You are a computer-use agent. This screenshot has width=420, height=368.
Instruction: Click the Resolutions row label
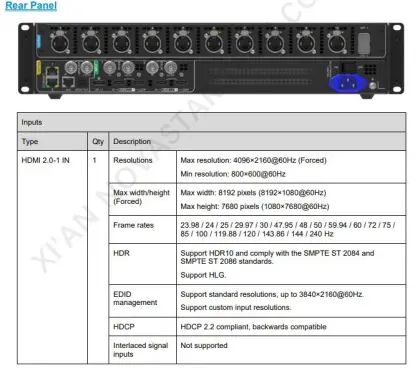pos(133,160)
